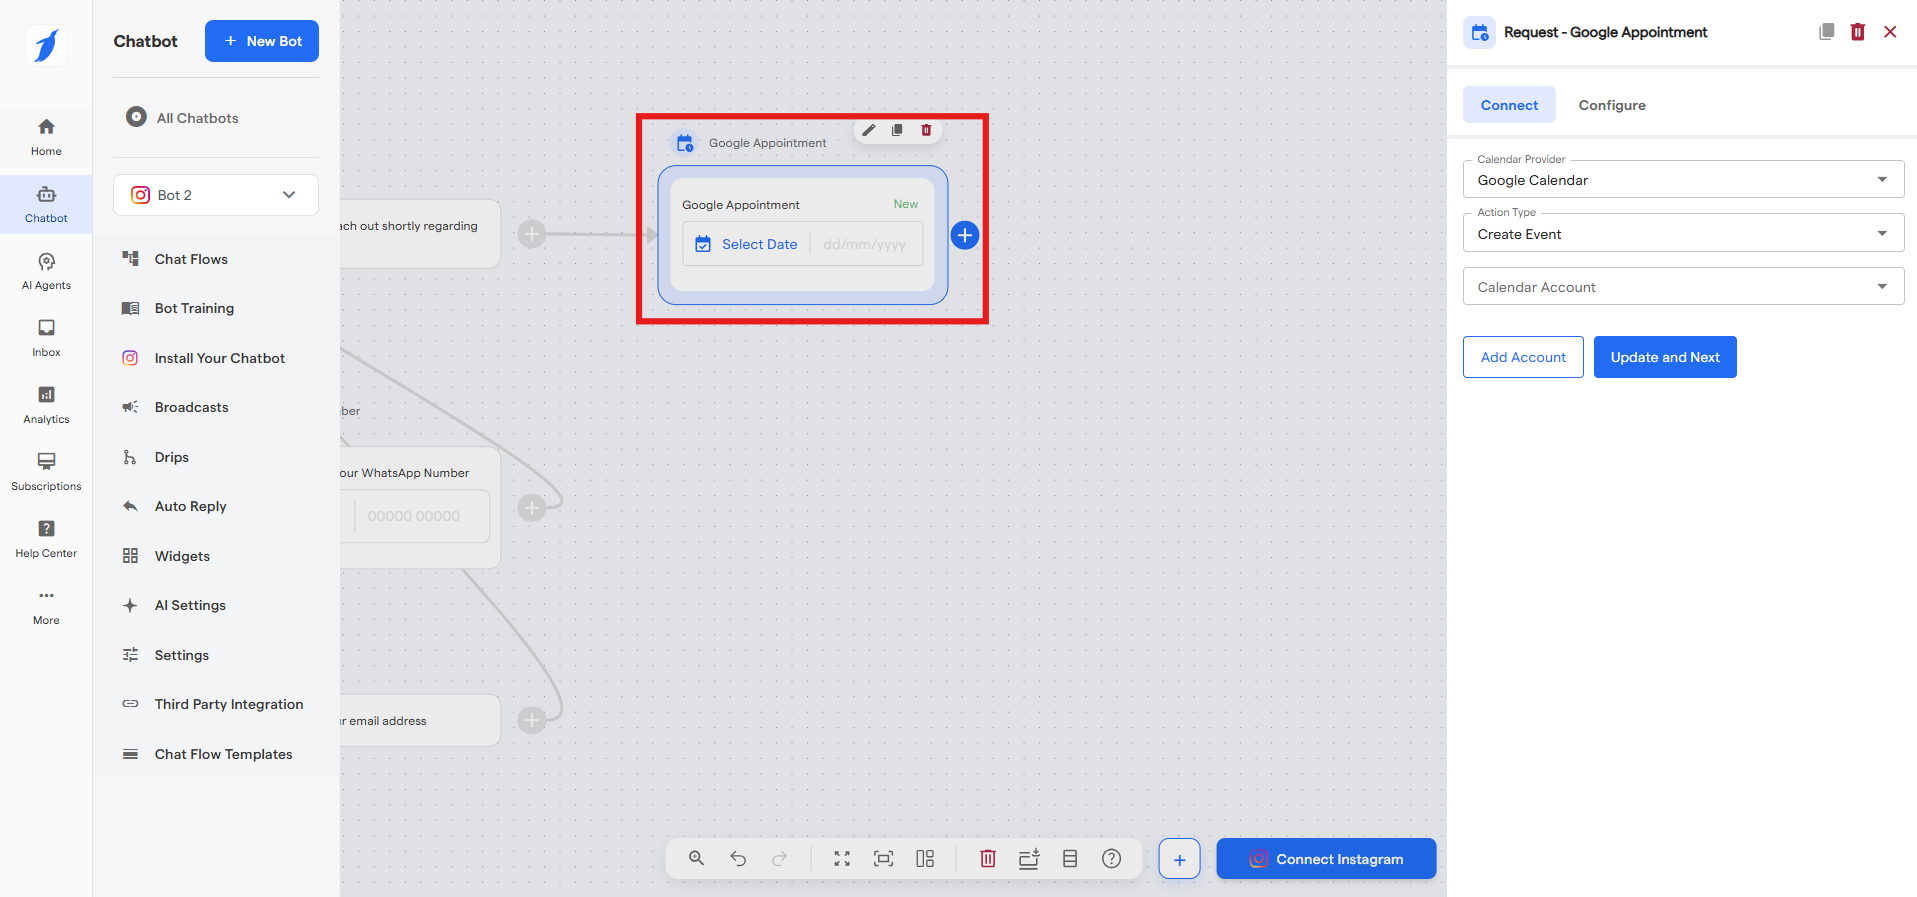Switch to the Connect tab

pyautogui.click(x=1509, y=105)
